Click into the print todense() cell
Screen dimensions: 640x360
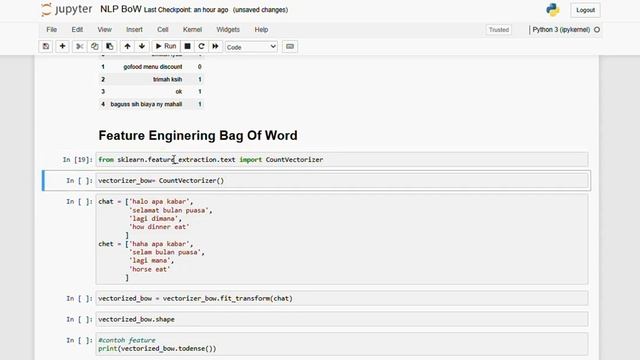click(x=342, y=344)
